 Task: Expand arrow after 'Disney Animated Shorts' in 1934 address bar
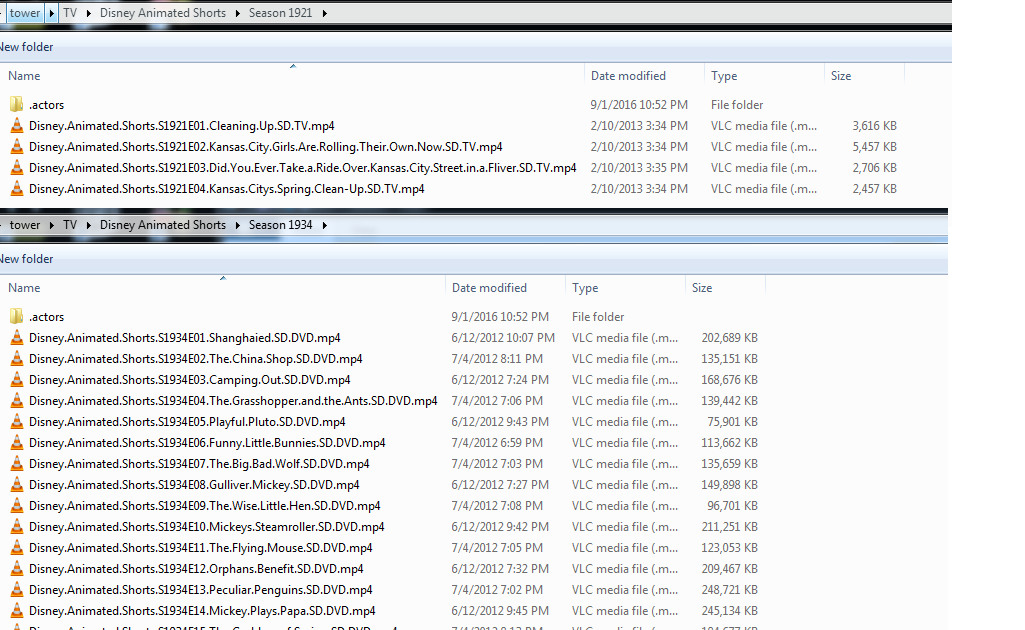click(237, 225)
